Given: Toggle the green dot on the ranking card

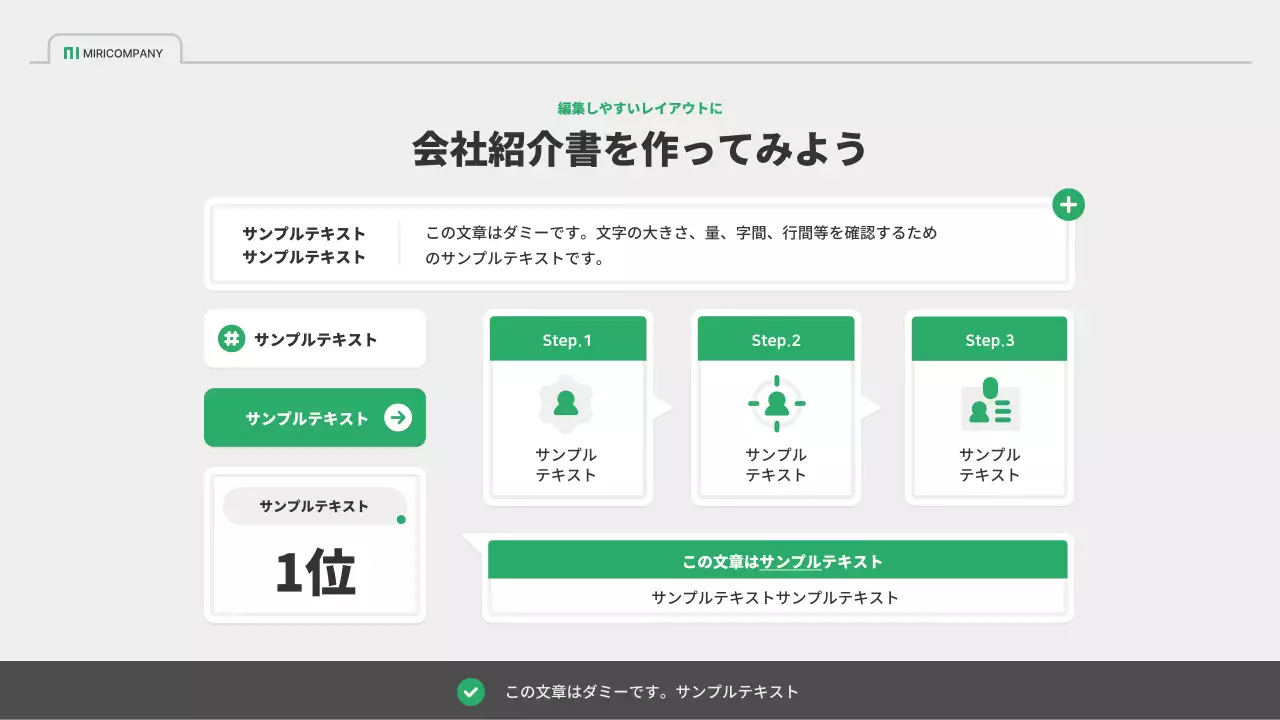Looking at the screenshot, I should pyautogui.click(x=400, y=519).
